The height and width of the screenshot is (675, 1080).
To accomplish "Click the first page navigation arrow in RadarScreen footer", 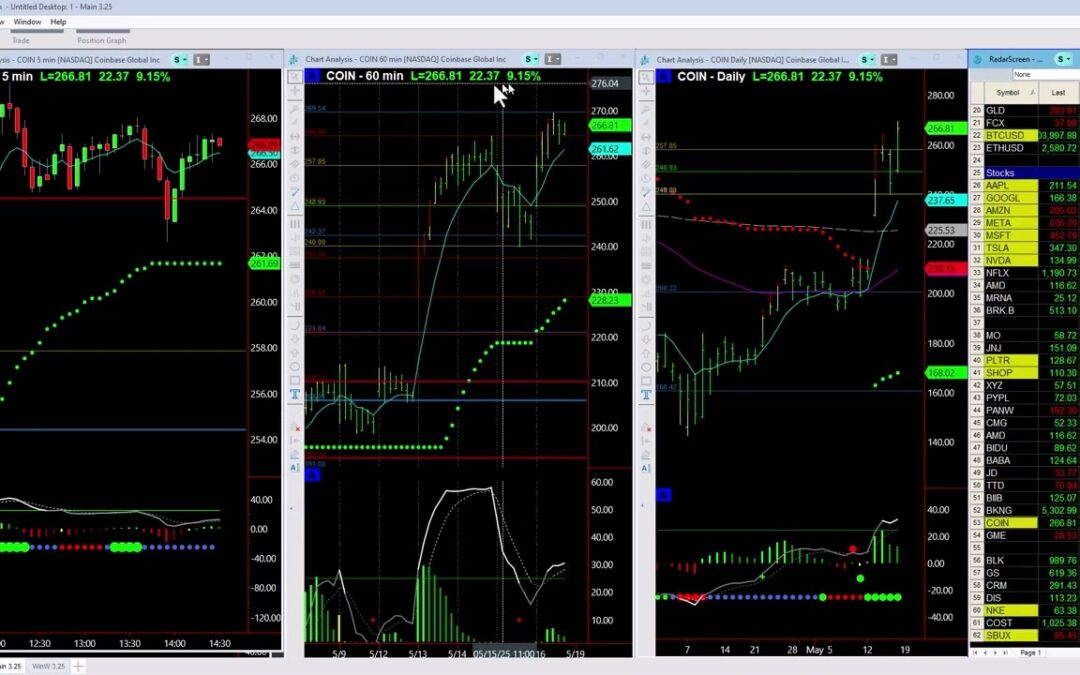I will point(975,652).
